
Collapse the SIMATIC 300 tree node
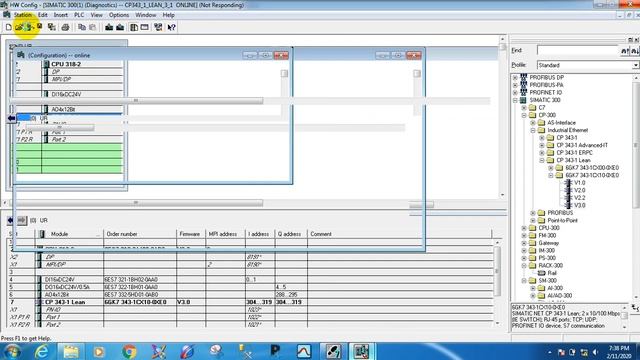click(x=515, y=100)
